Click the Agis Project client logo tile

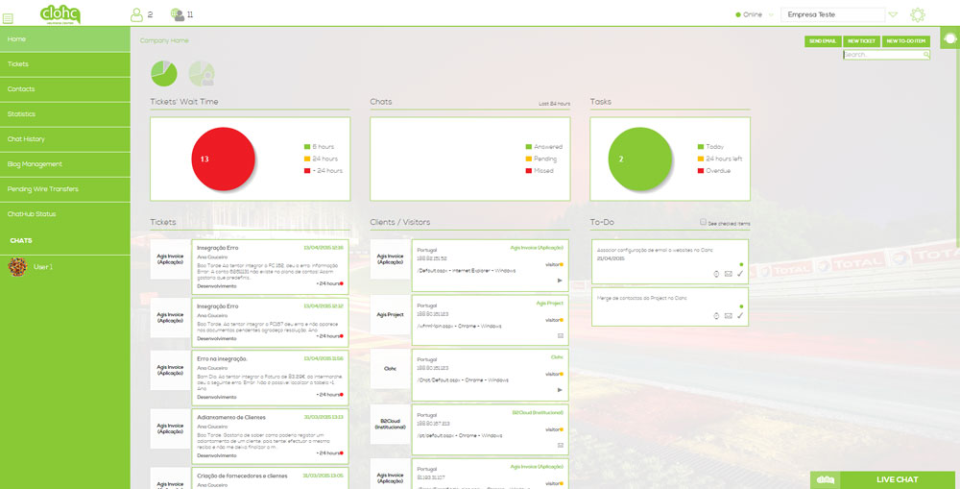coord(390,315)
